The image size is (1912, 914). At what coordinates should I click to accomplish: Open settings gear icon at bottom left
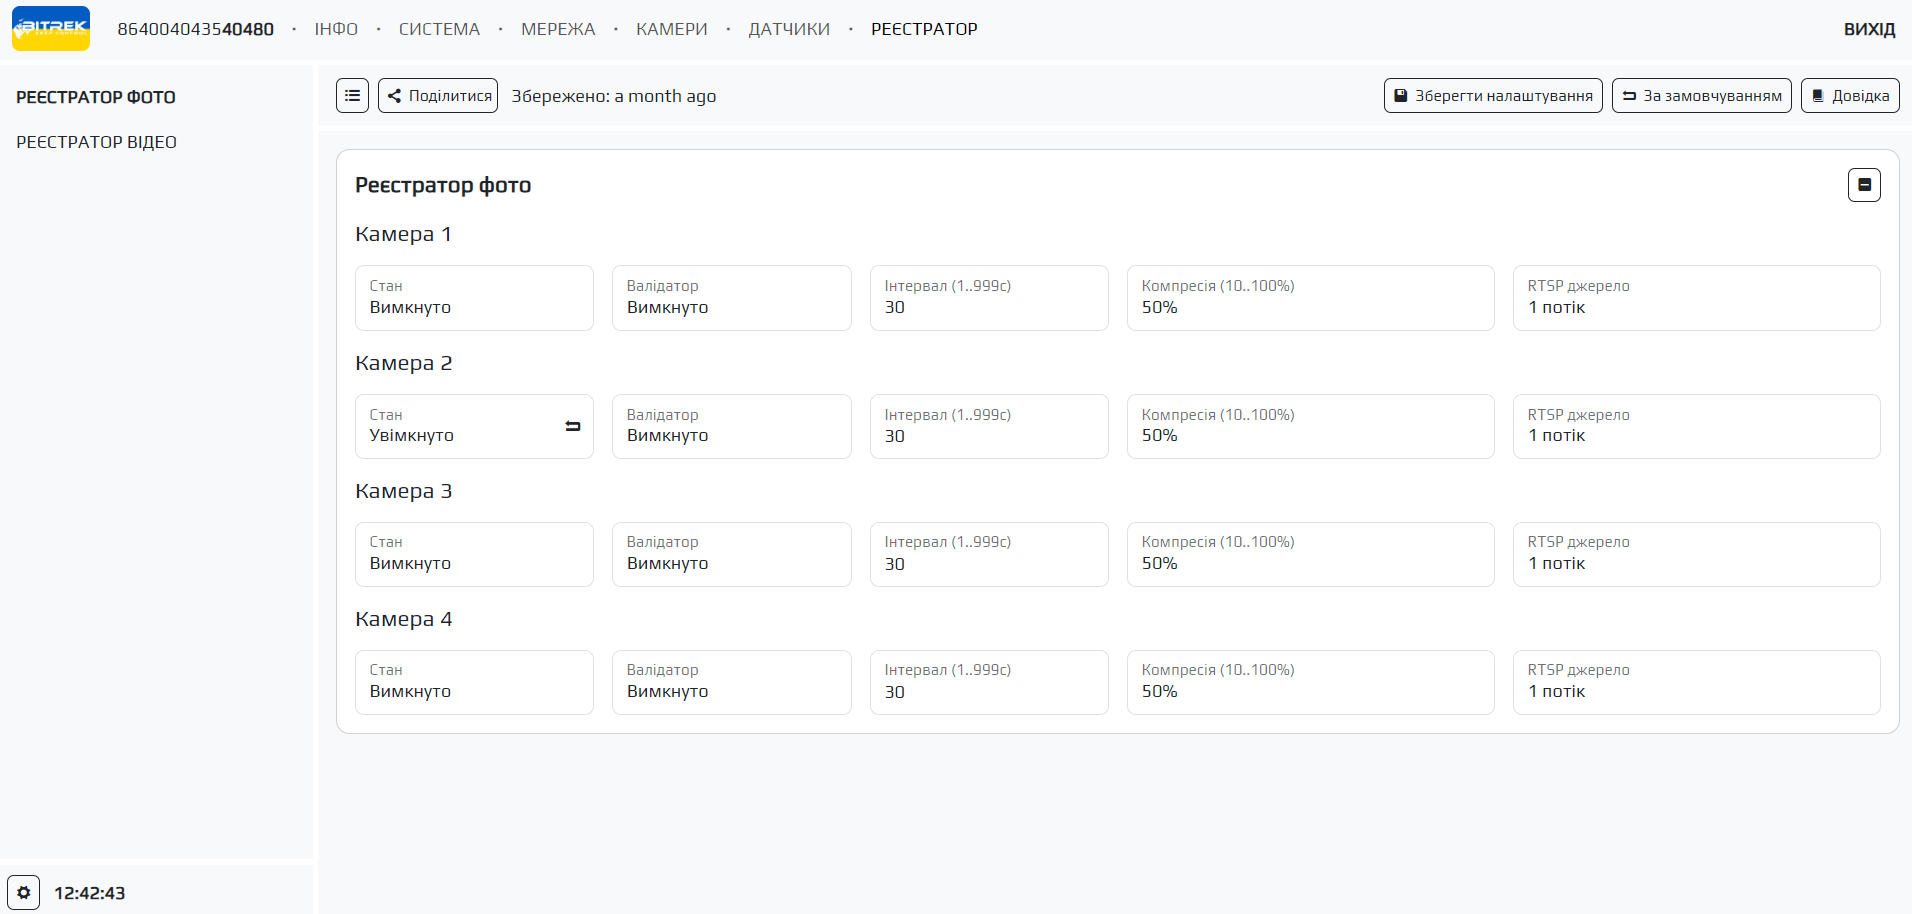pos(24,892)
